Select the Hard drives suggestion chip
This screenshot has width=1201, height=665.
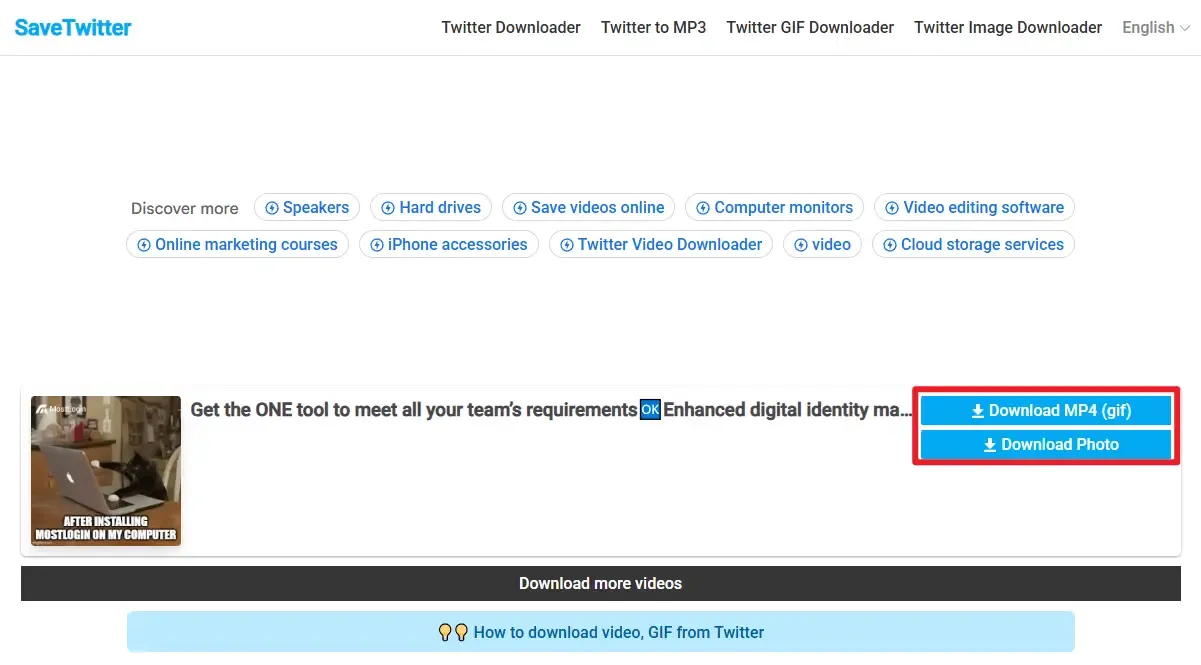[x=430, y=207]
